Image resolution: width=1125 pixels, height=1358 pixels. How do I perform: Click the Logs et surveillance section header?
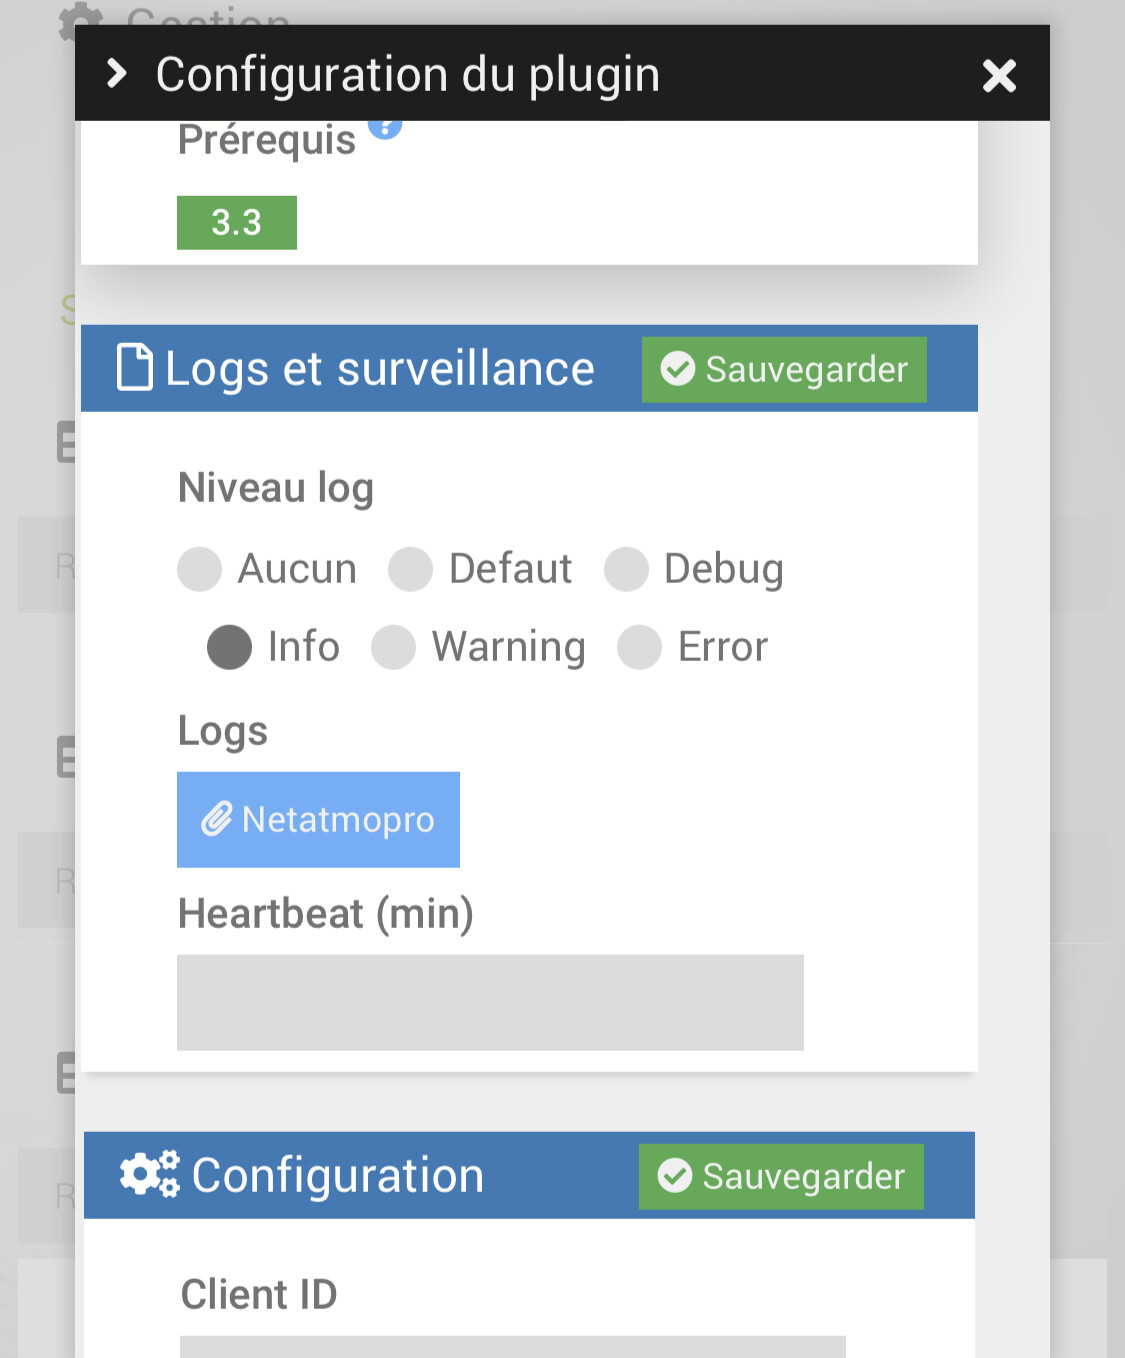pos(380,369)
